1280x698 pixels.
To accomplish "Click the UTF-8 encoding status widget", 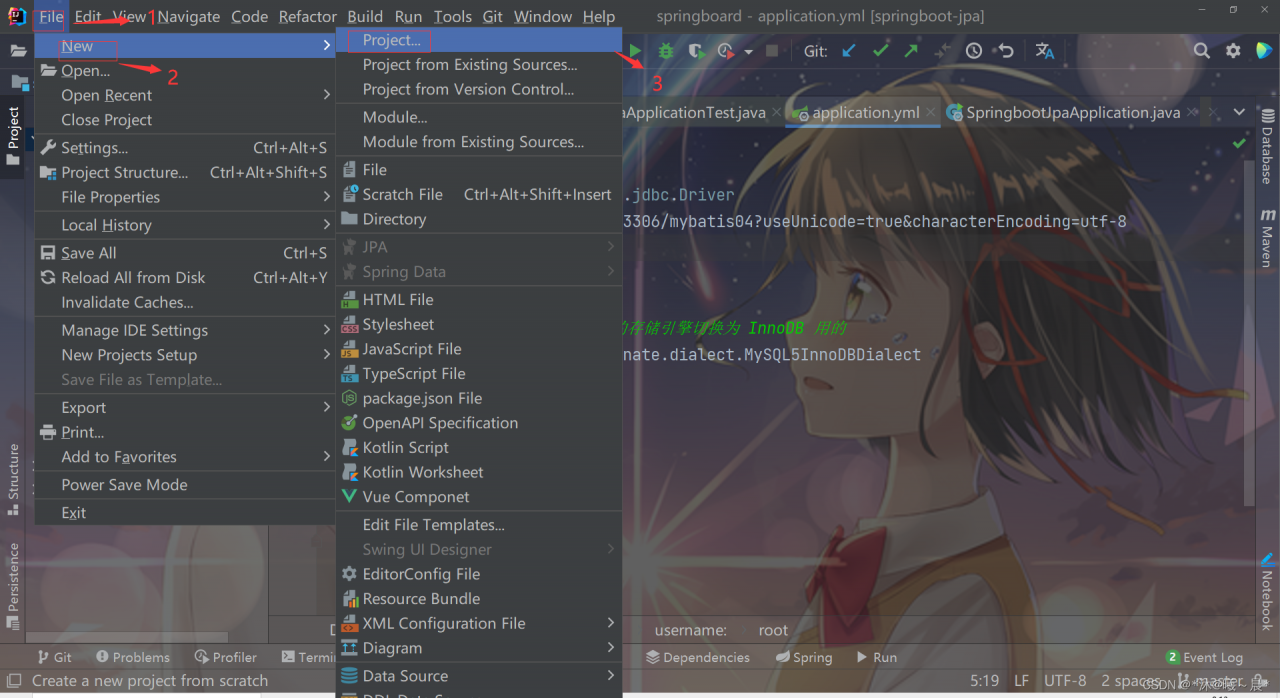I will click(x=1065, y=681).
